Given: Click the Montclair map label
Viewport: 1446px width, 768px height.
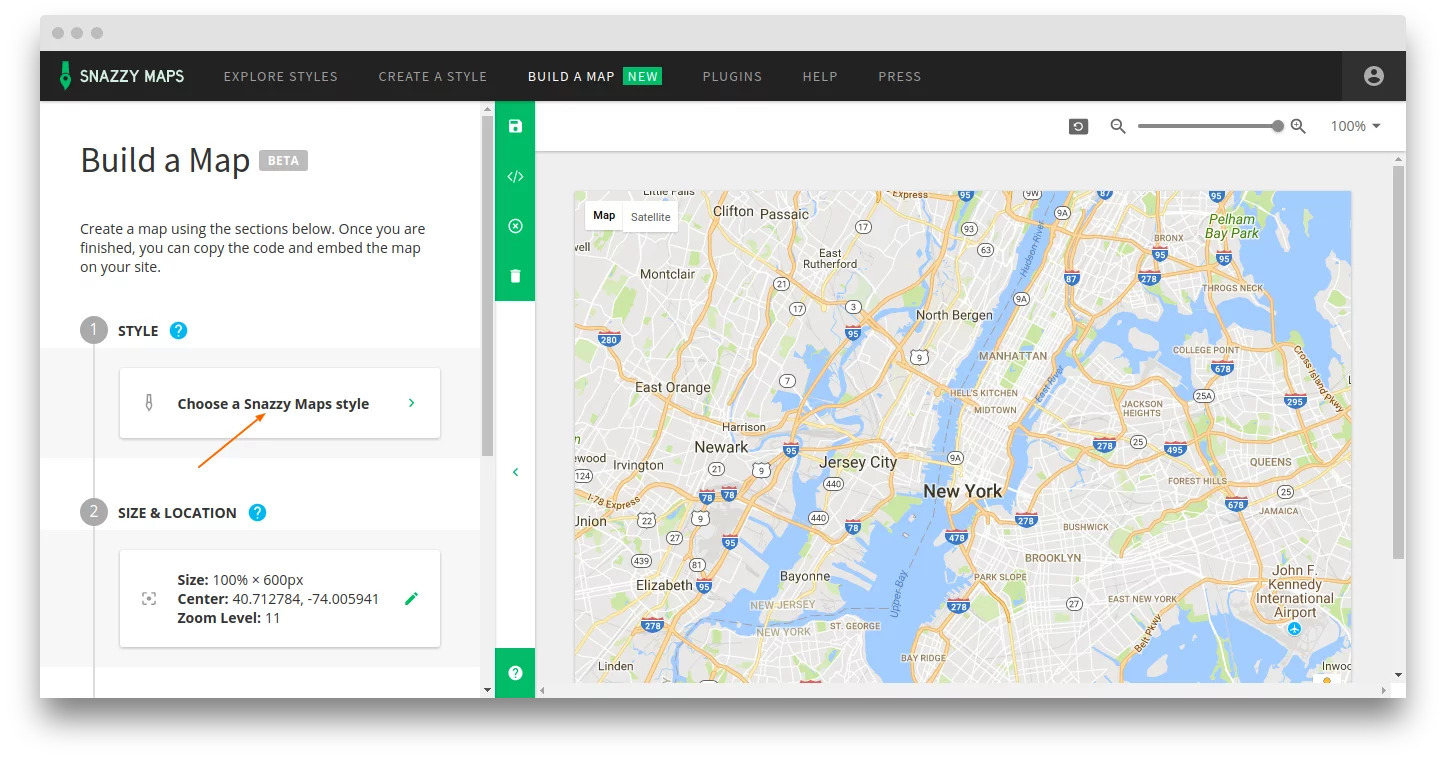Looking at the screenshot, I should pyautogui.click(x=667, y=274).
